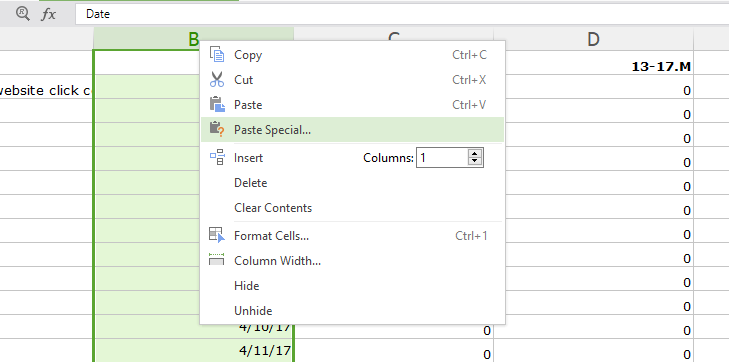The height and width of the screenshot is (362, 729).
Task: Click the scissors Cut icon
Action: point(217,79)
